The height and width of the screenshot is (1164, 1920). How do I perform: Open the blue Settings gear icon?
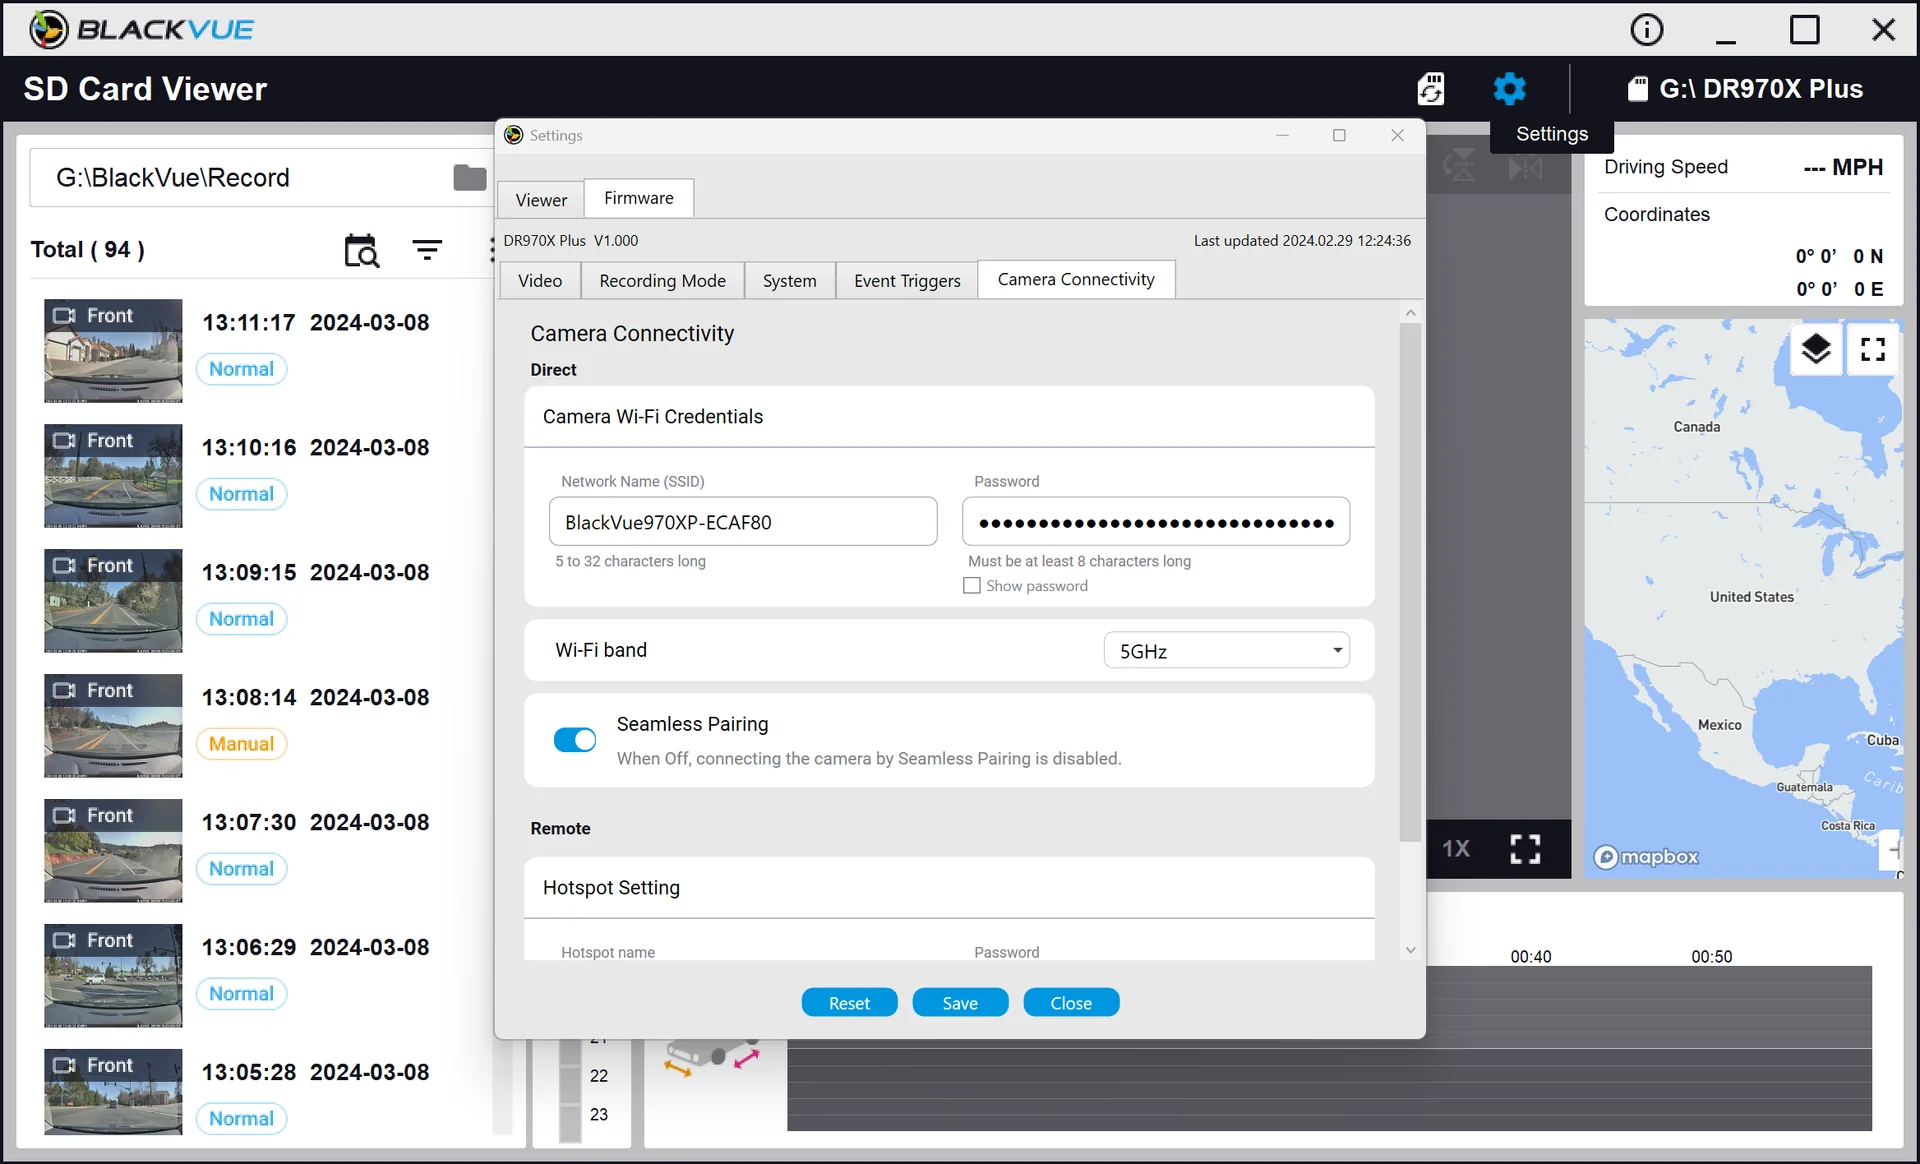pos(1509,89)
